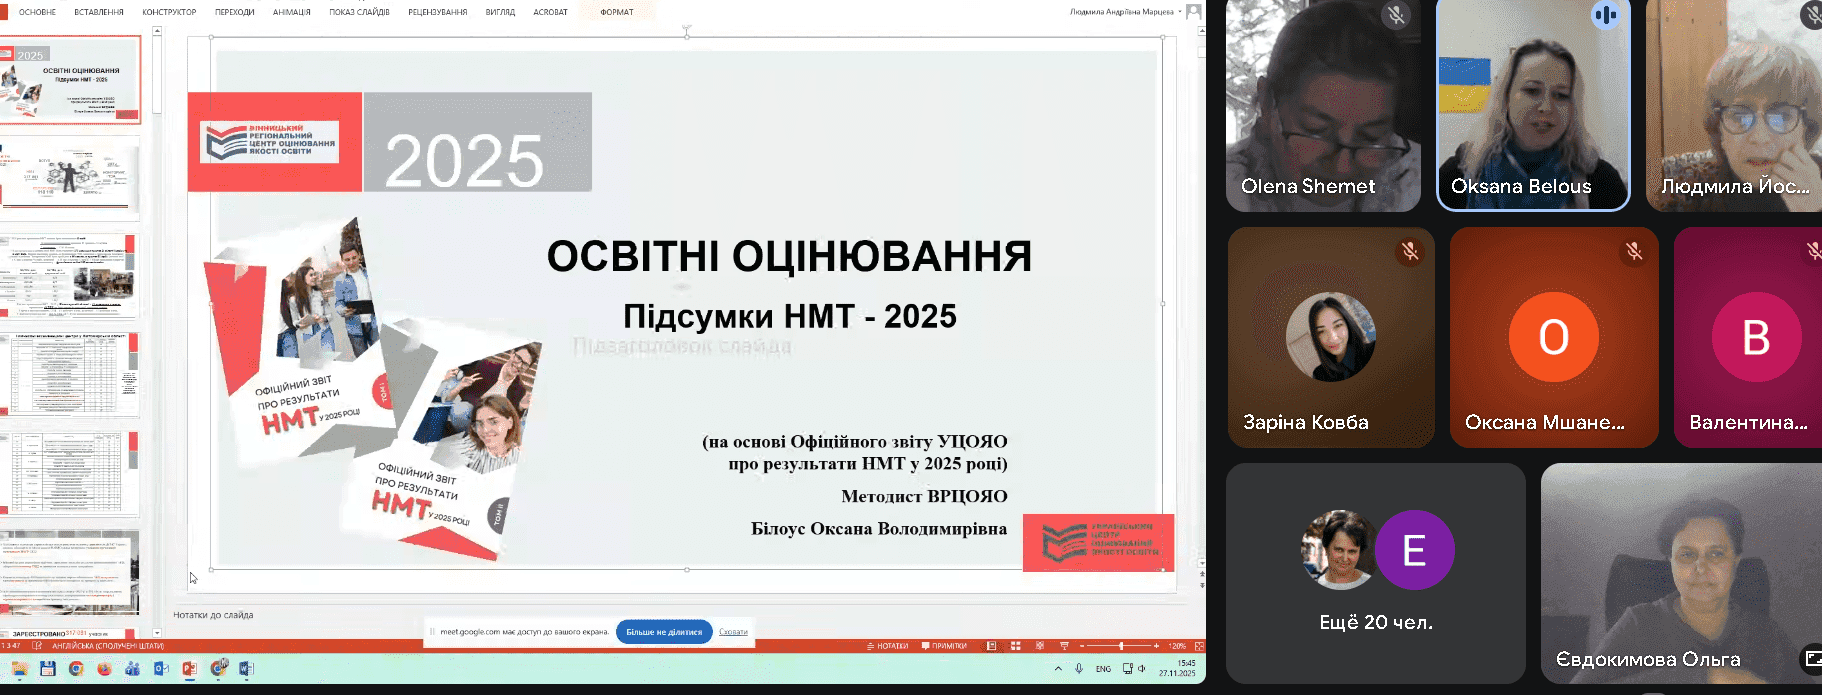The image size is (1822, 695).
Task: Open account dropdown next to Людмила Андріївна Марцева
Action: tap(1180, 12)
